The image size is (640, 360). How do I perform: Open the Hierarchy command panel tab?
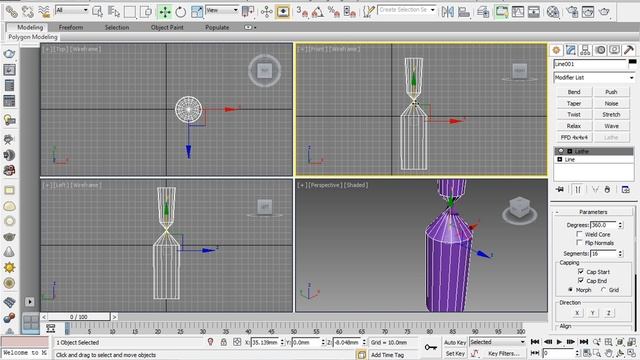coord(585,50)
